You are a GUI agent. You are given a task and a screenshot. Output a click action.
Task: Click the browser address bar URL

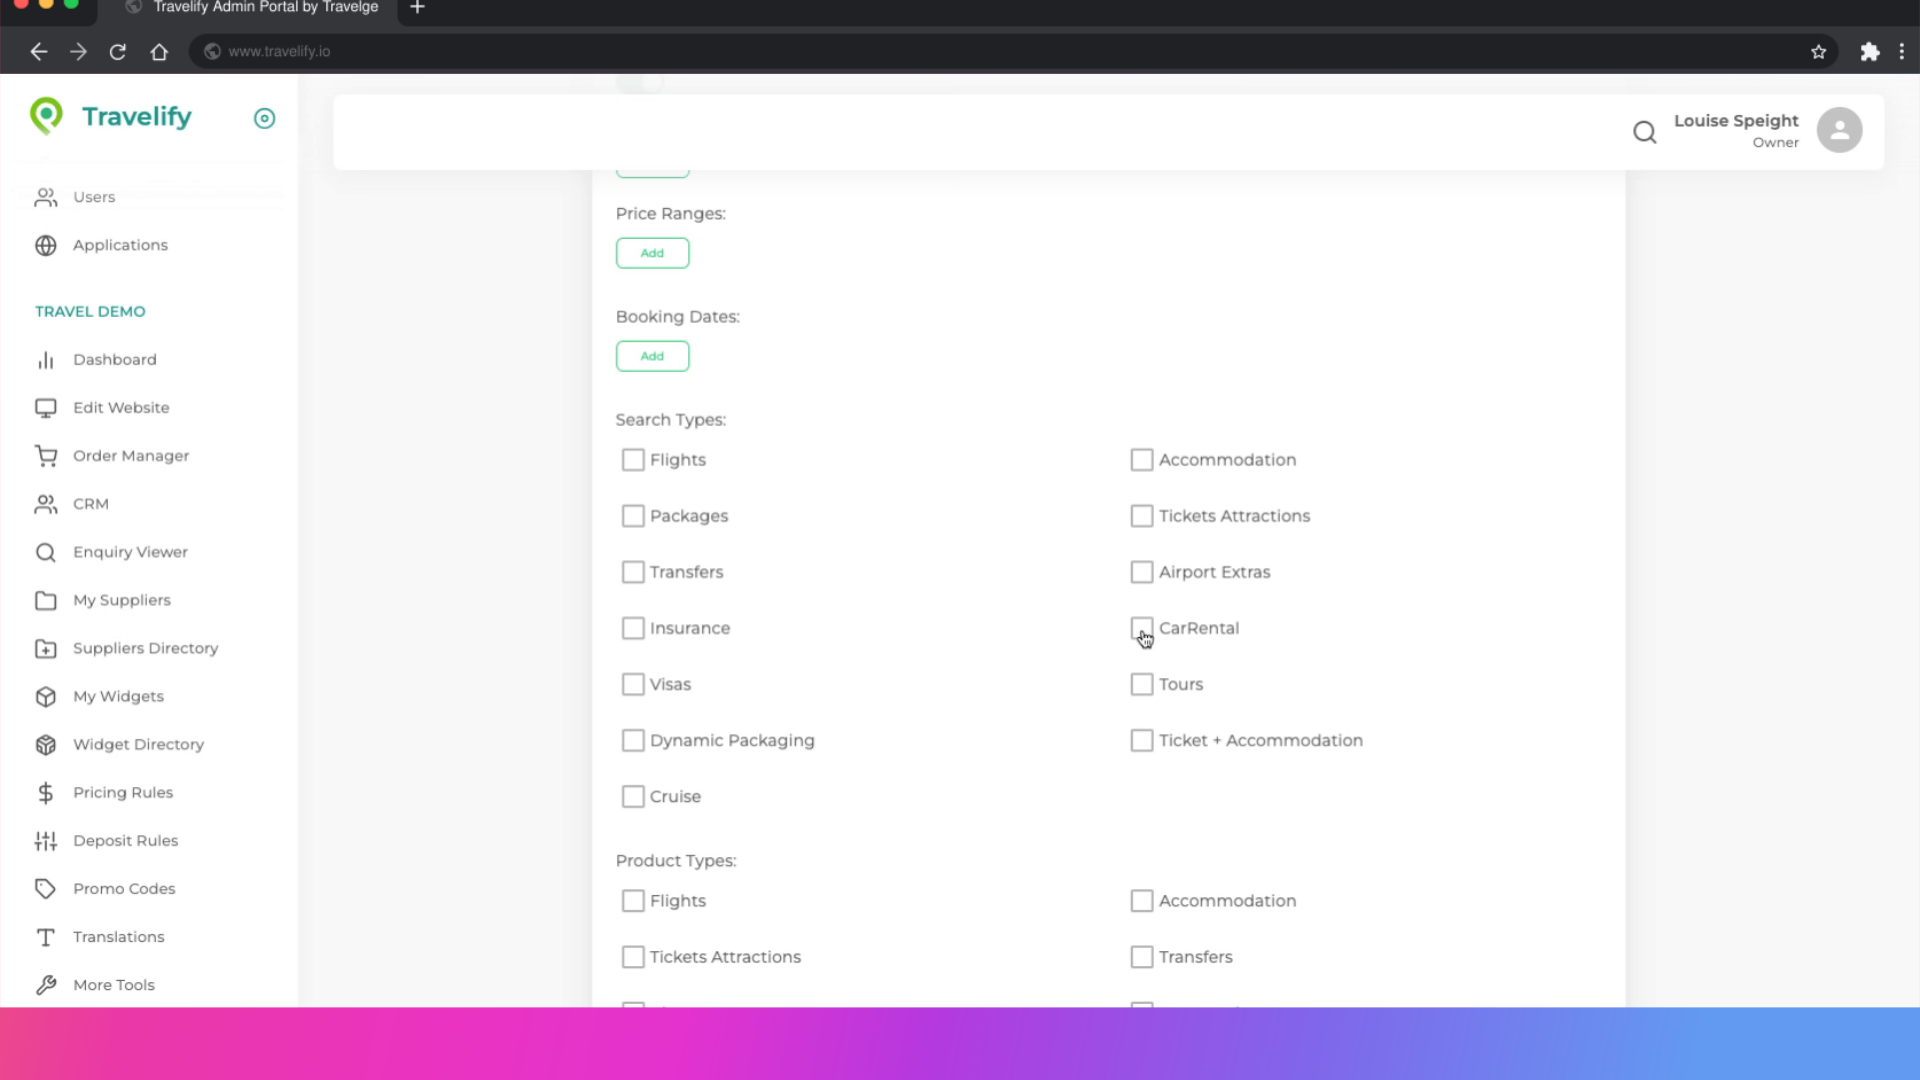pos(279,52)
